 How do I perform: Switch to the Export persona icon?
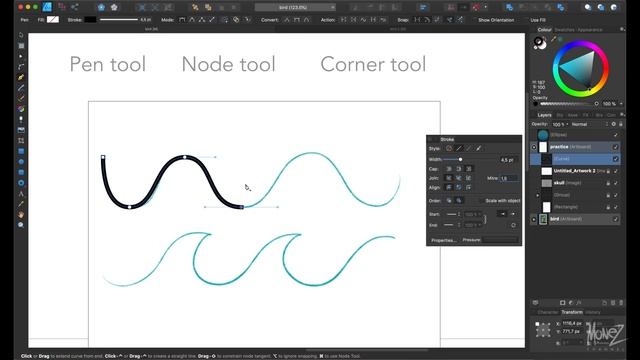point(75,7)
